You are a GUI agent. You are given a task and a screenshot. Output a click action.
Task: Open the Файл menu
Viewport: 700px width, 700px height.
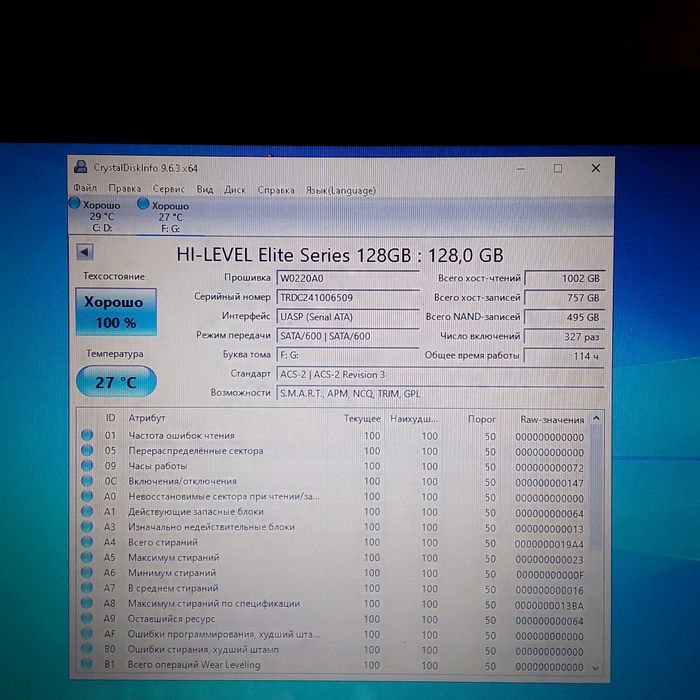click(85, 188)
